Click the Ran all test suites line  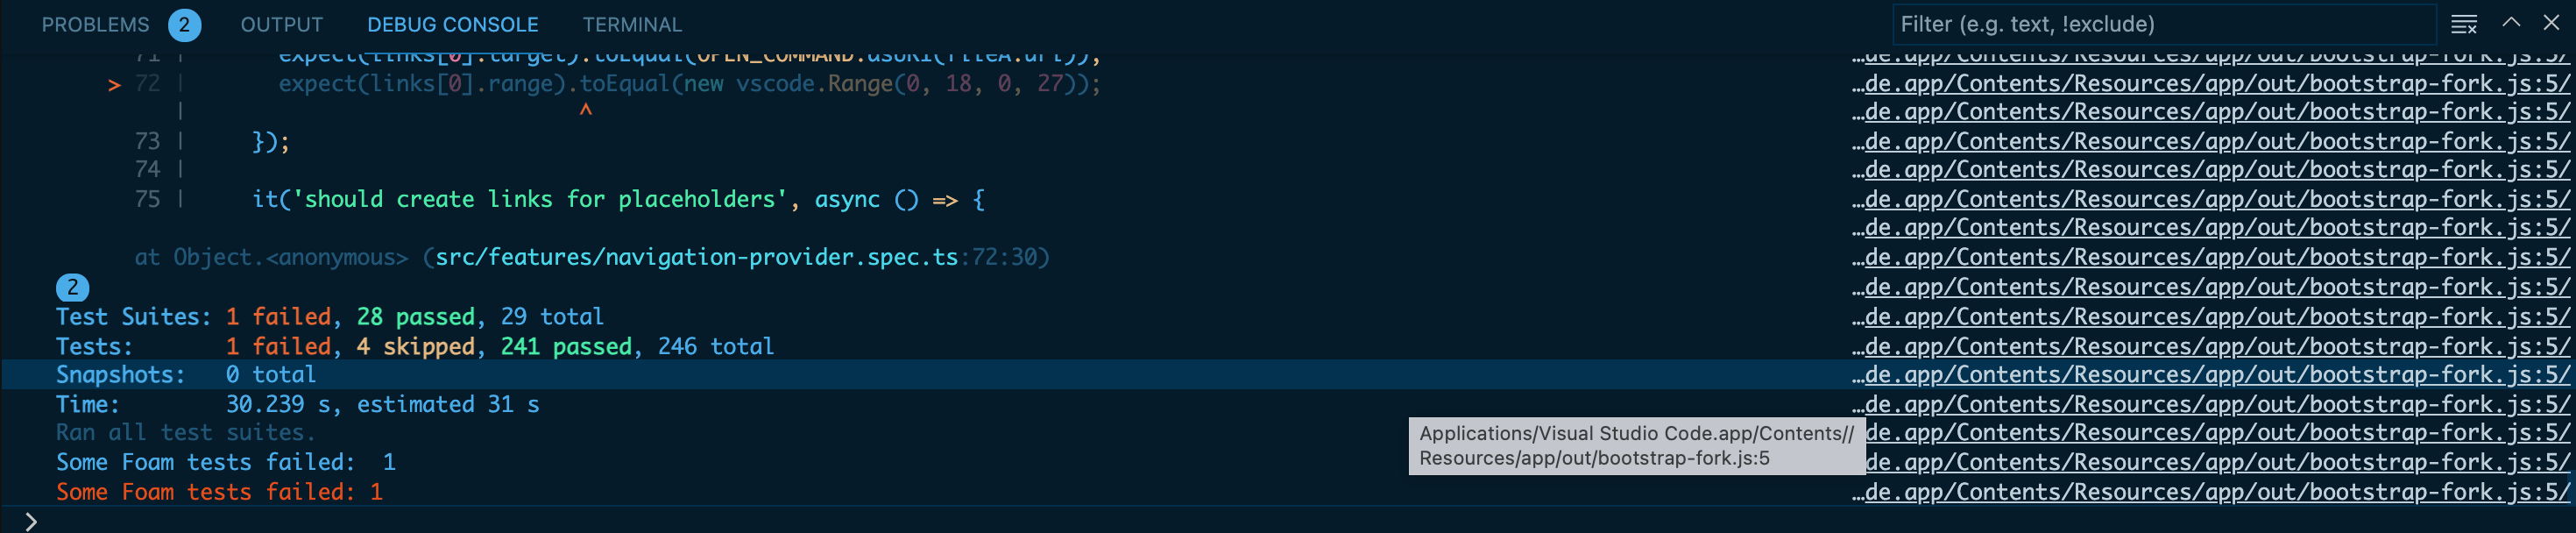tap(185, 433)
